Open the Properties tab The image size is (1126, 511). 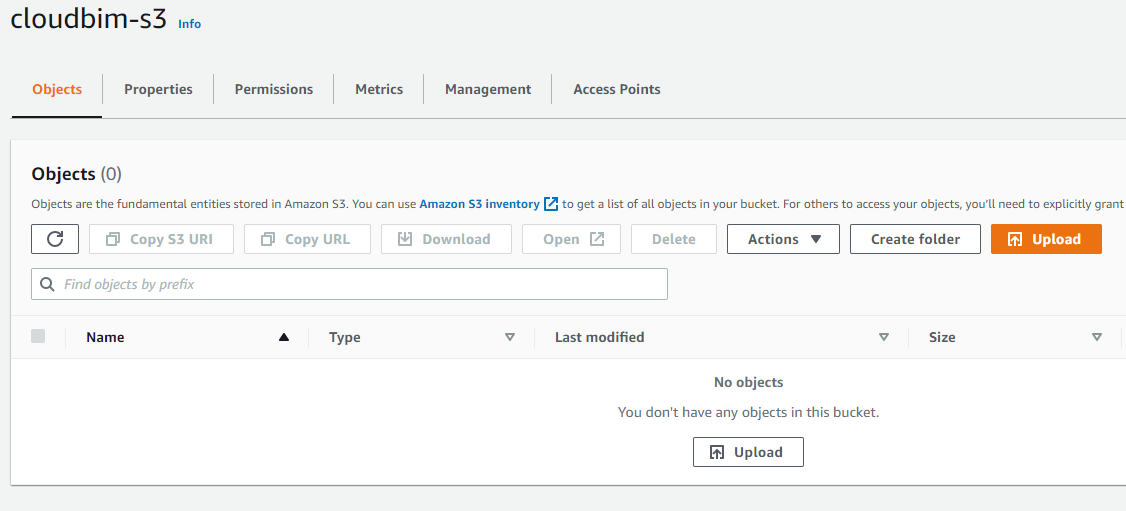tap(158, 90)
